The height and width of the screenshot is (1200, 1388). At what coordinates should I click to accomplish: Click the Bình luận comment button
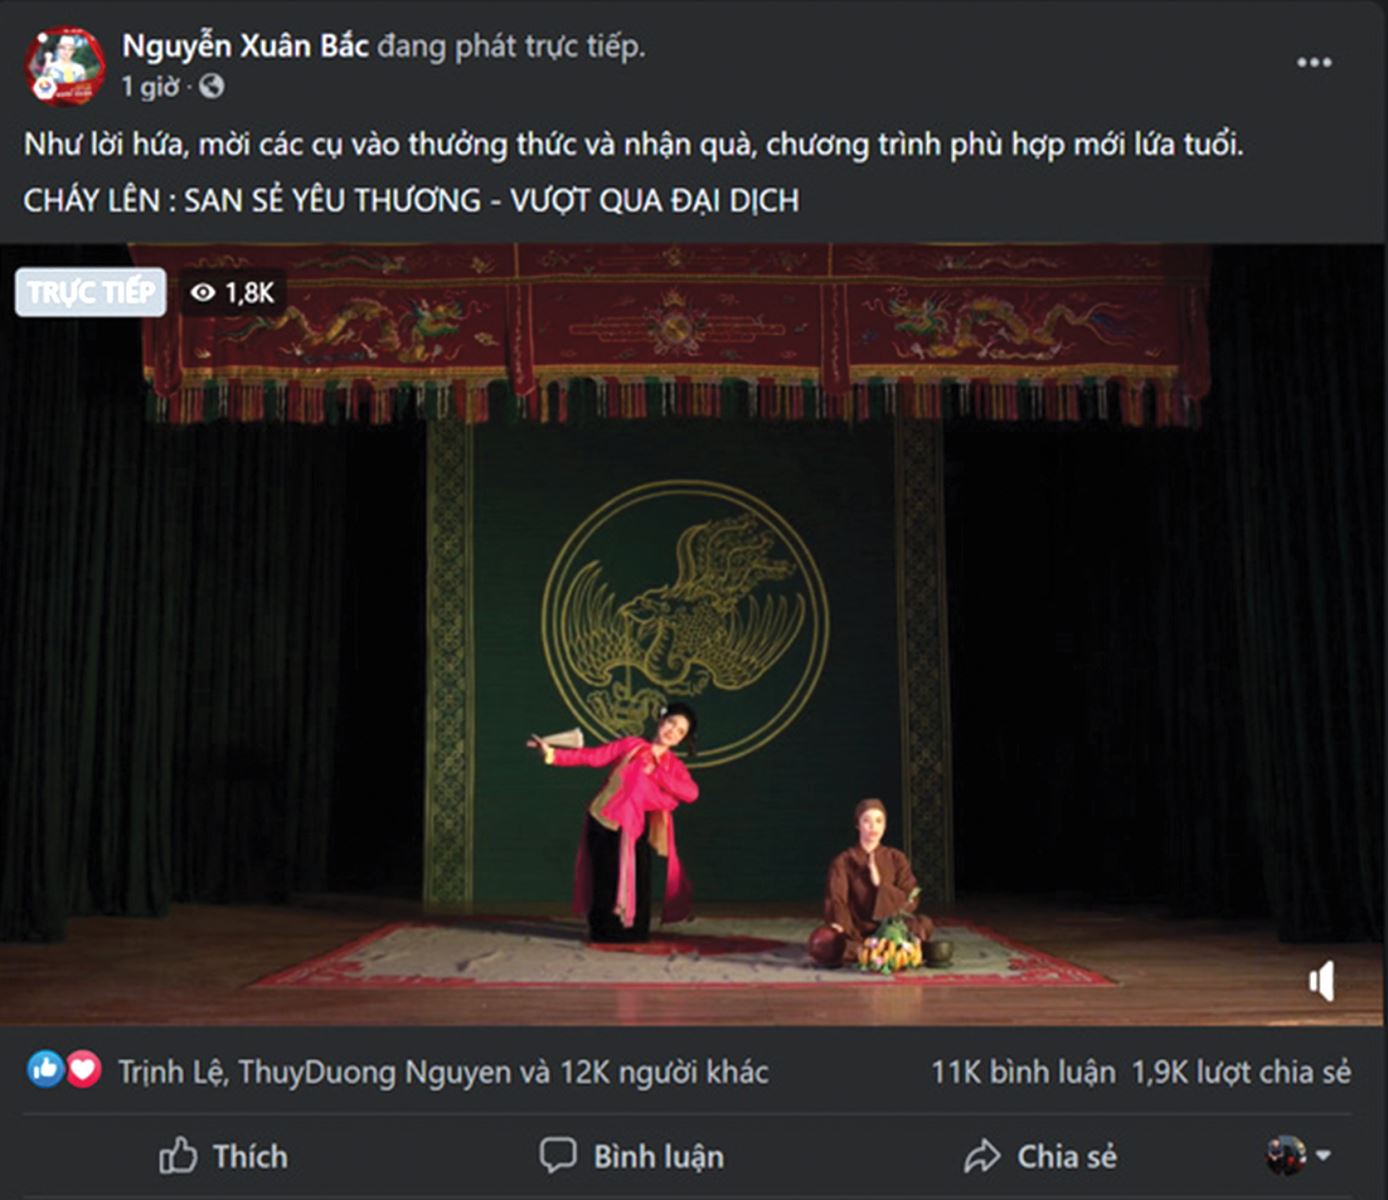point(631,1156)
